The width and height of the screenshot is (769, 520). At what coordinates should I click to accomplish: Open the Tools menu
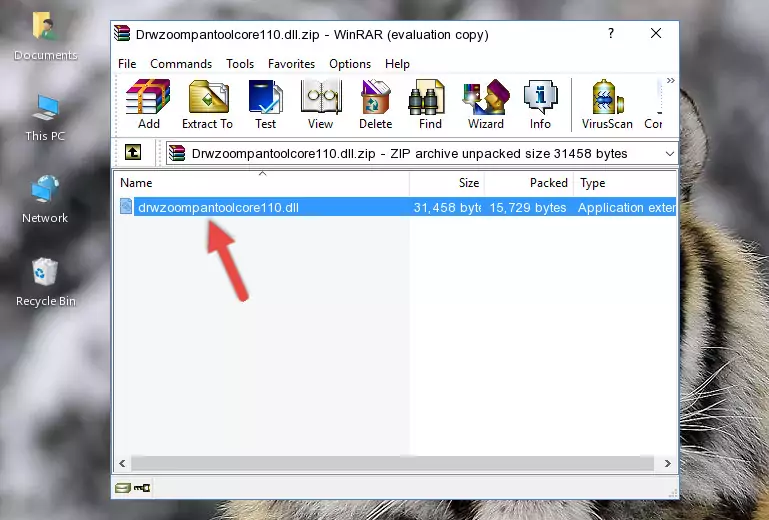pos(240,64)
